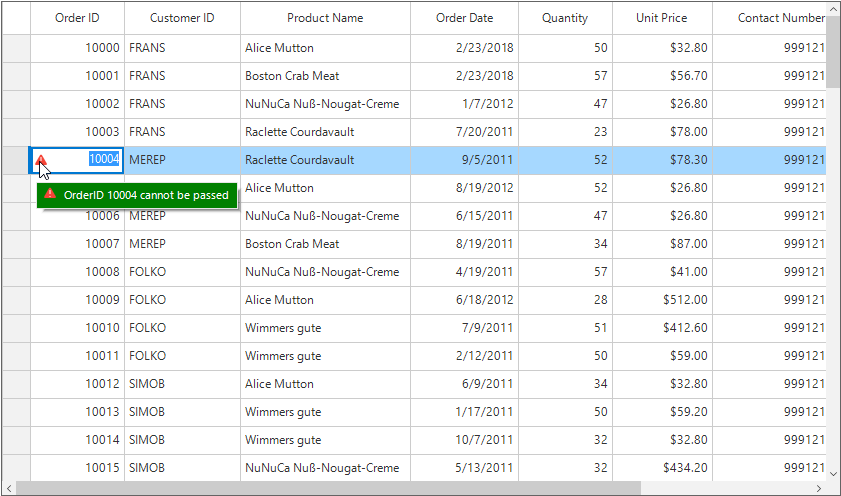The height and width of the screenshot is (496, 841).
Task: Click Boston Crab Meat in order 10007 row
Action: click(292, 244)
